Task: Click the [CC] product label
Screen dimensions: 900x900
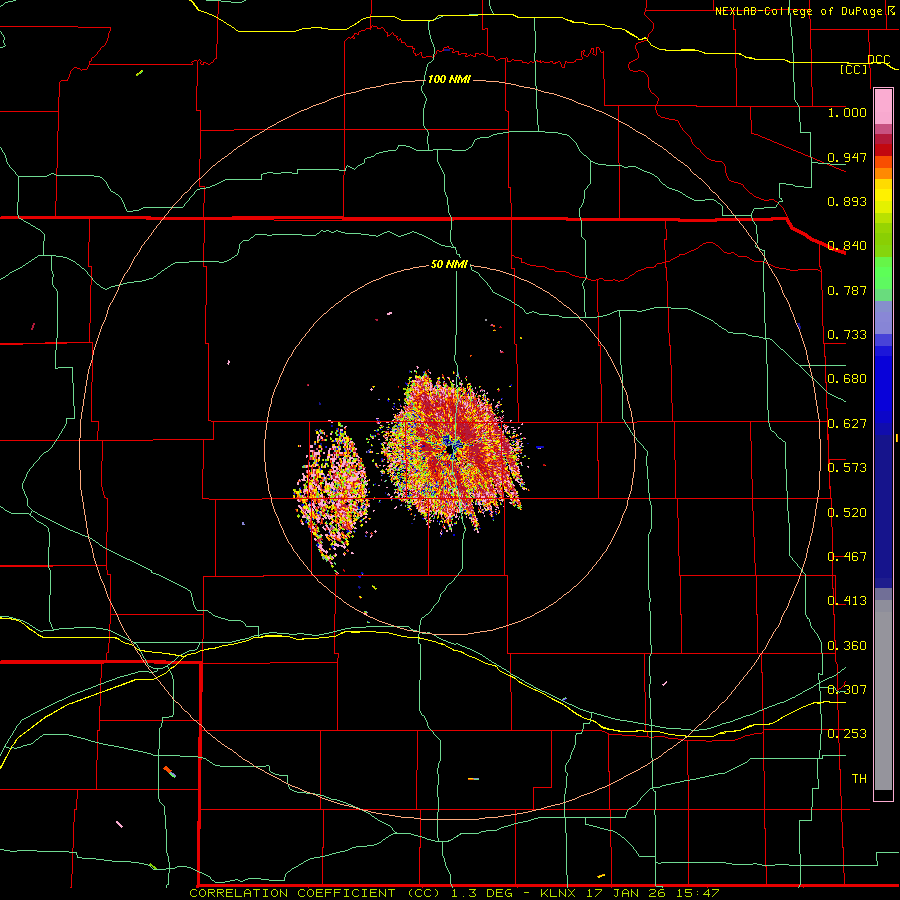Action: coord(854,69)
